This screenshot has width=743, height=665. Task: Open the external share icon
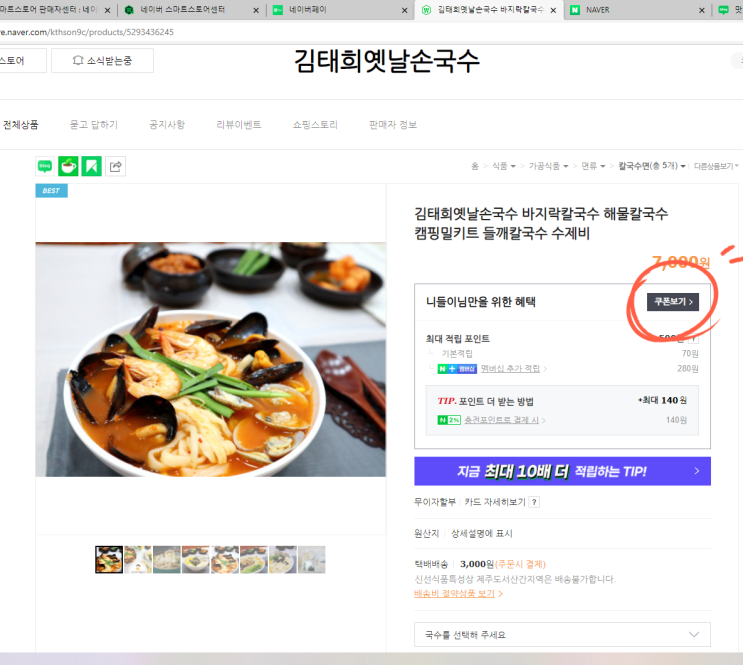click(115, 166)
